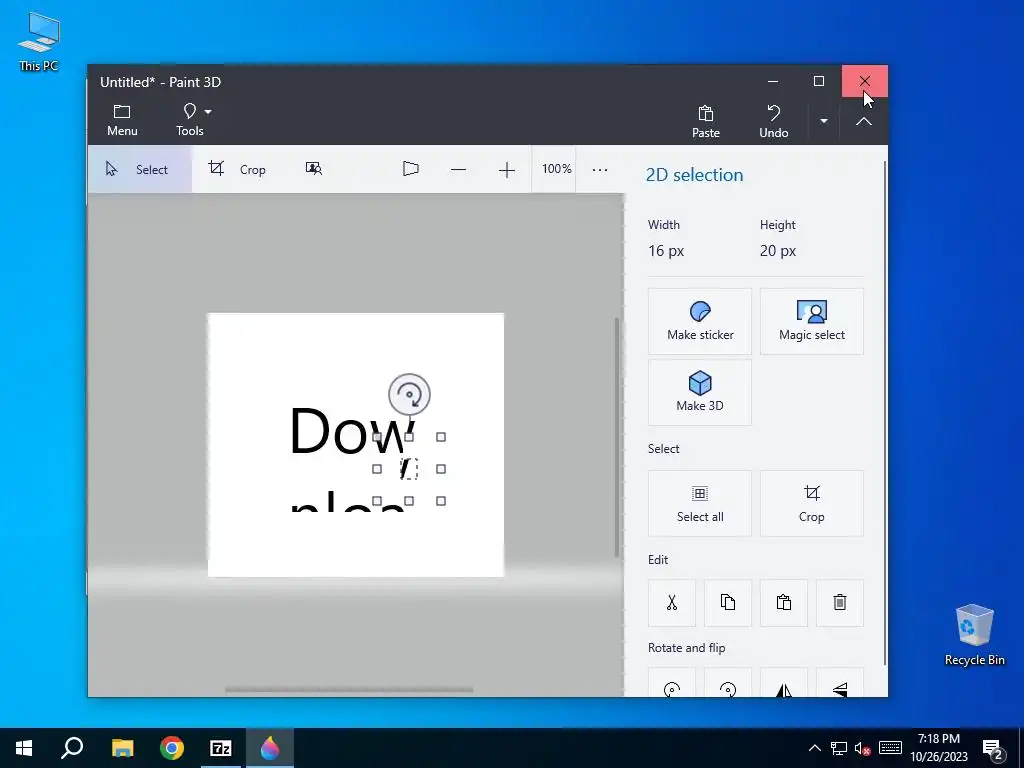The width and height of the screenshot is (1024, 768).
Task: Choose the Crop tool in toolbar
Action: tap(237, 169)
